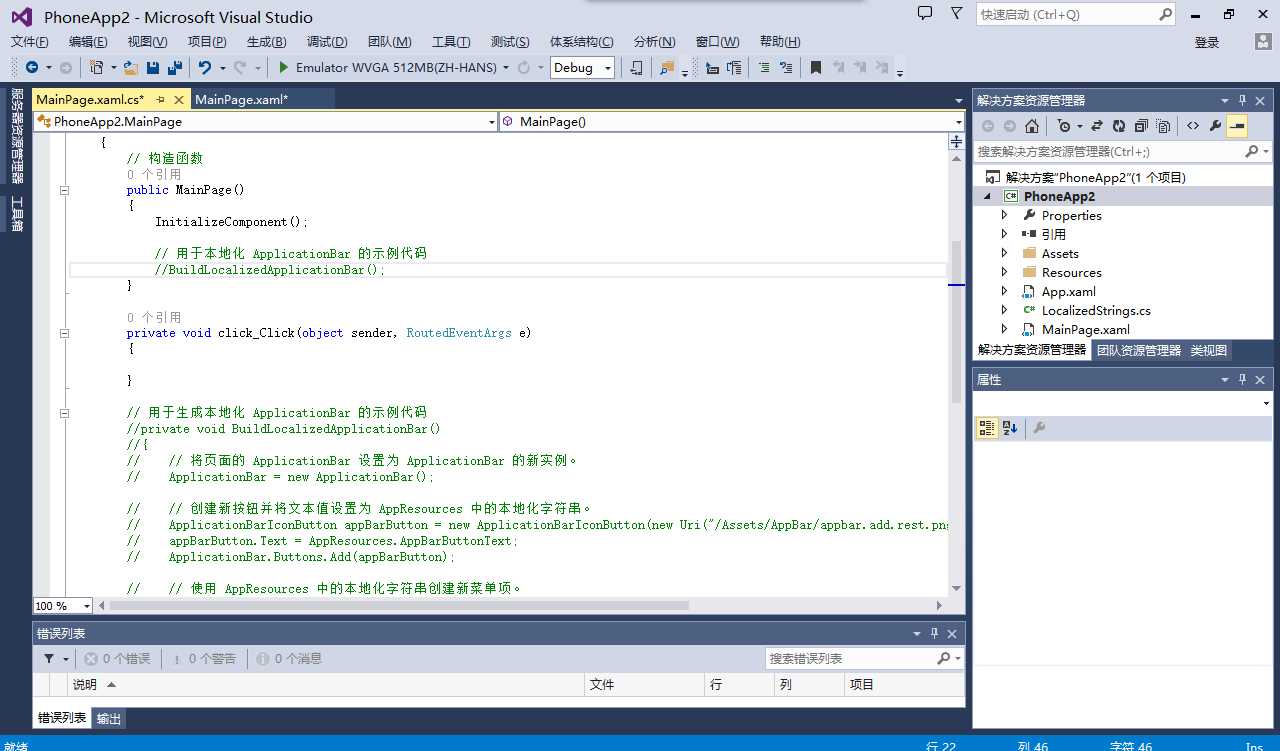1280x751 pixels.
Task: Collapse All in Solution Explorer toolbar
Action: (x=1141, y=126)
